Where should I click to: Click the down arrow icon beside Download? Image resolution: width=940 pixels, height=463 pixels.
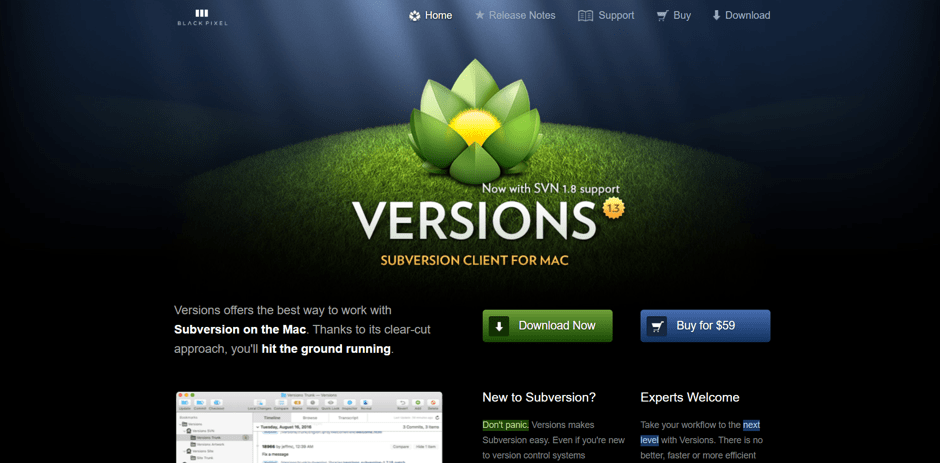(716, 16)
